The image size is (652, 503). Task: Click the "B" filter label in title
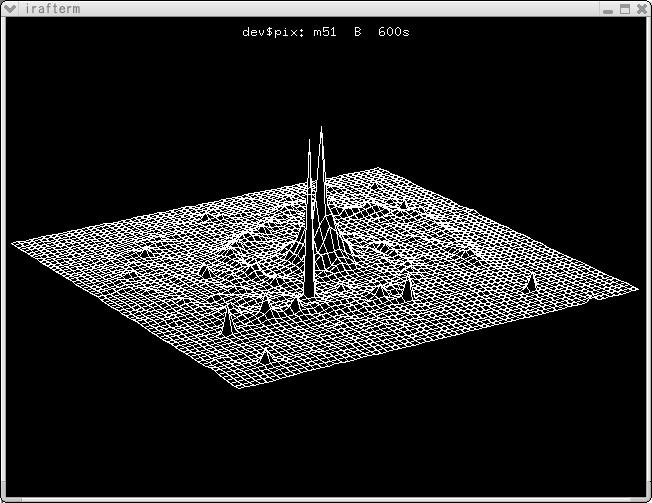pos(358,32)
